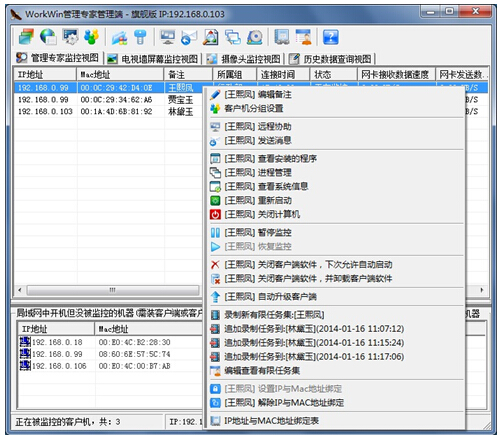Click the 网卡接收数据速度 column header
The height and width of the screenshot is (435, 500).
[x=396, y=74]
